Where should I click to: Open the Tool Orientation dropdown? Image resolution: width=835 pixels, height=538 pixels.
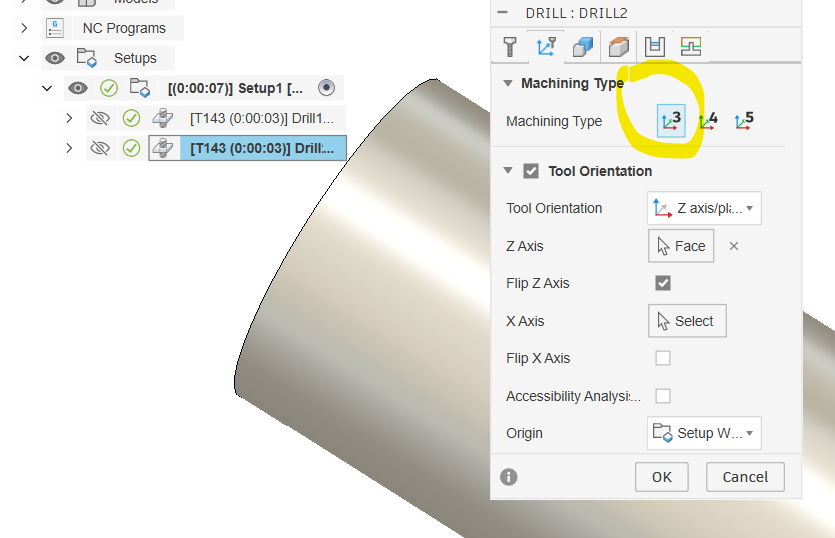coord(704,208)
